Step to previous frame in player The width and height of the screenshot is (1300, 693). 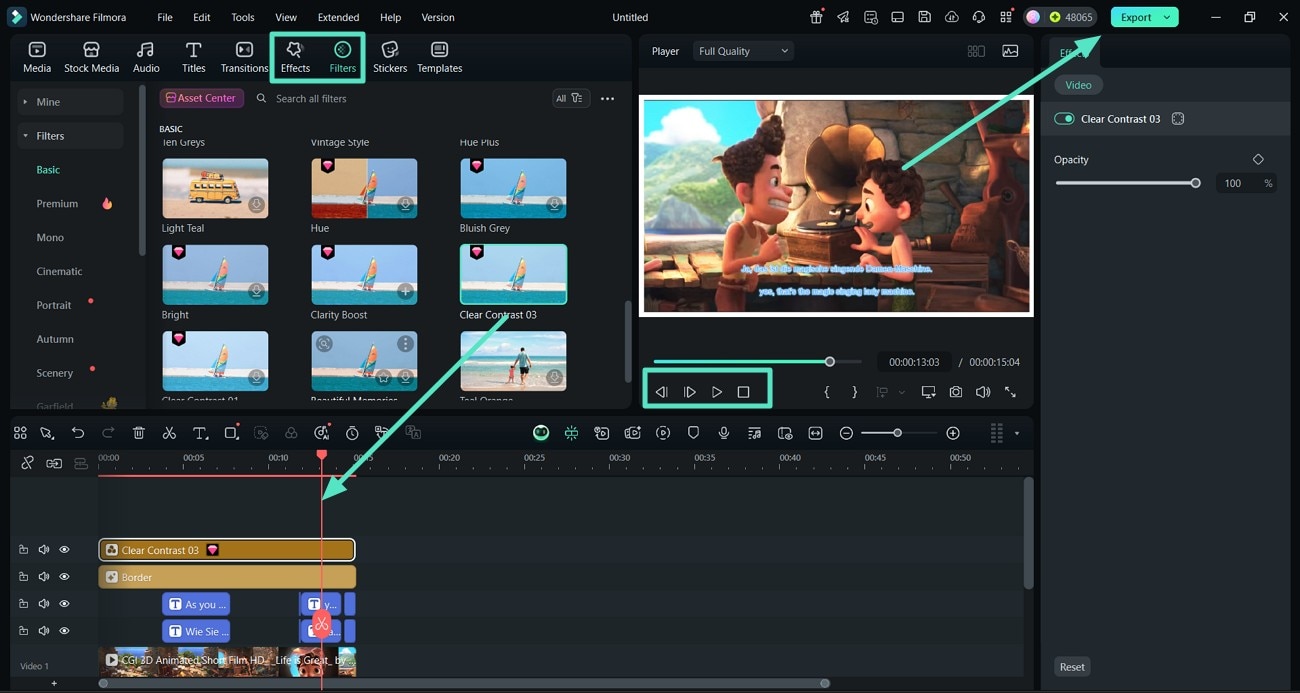tap(661, 392)
